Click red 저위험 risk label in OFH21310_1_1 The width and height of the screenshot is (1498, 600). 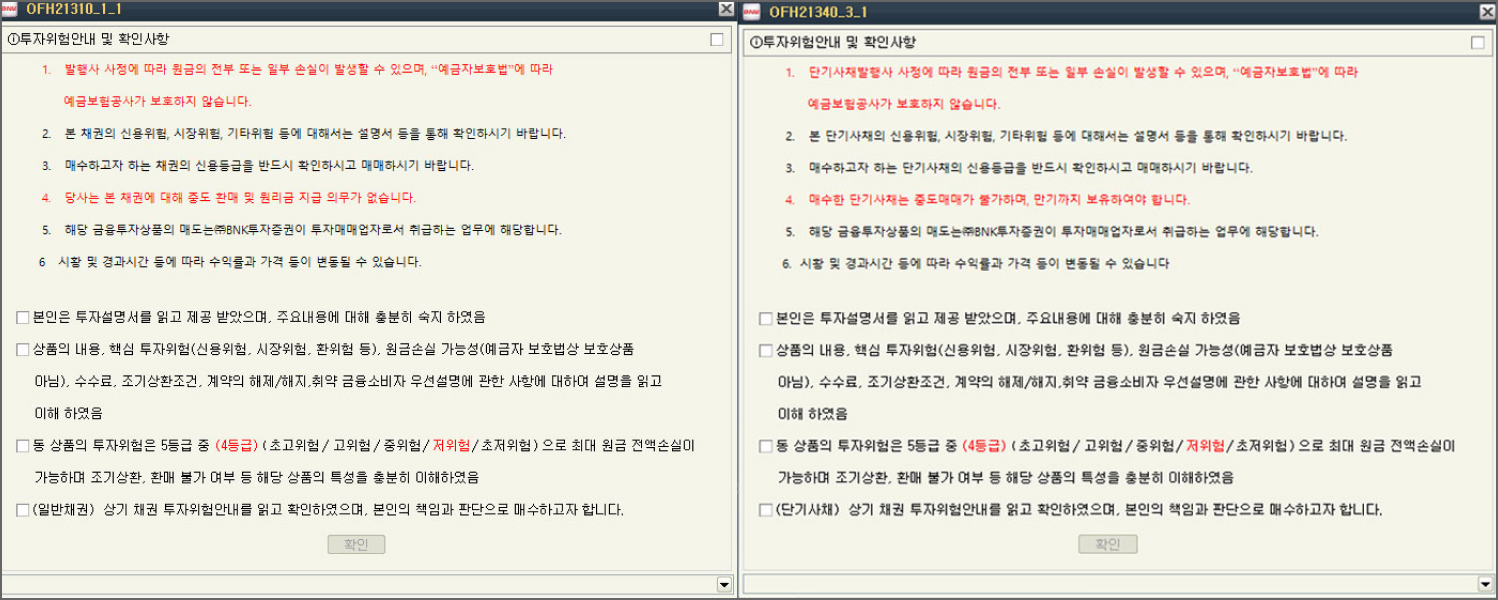point(453,446)
